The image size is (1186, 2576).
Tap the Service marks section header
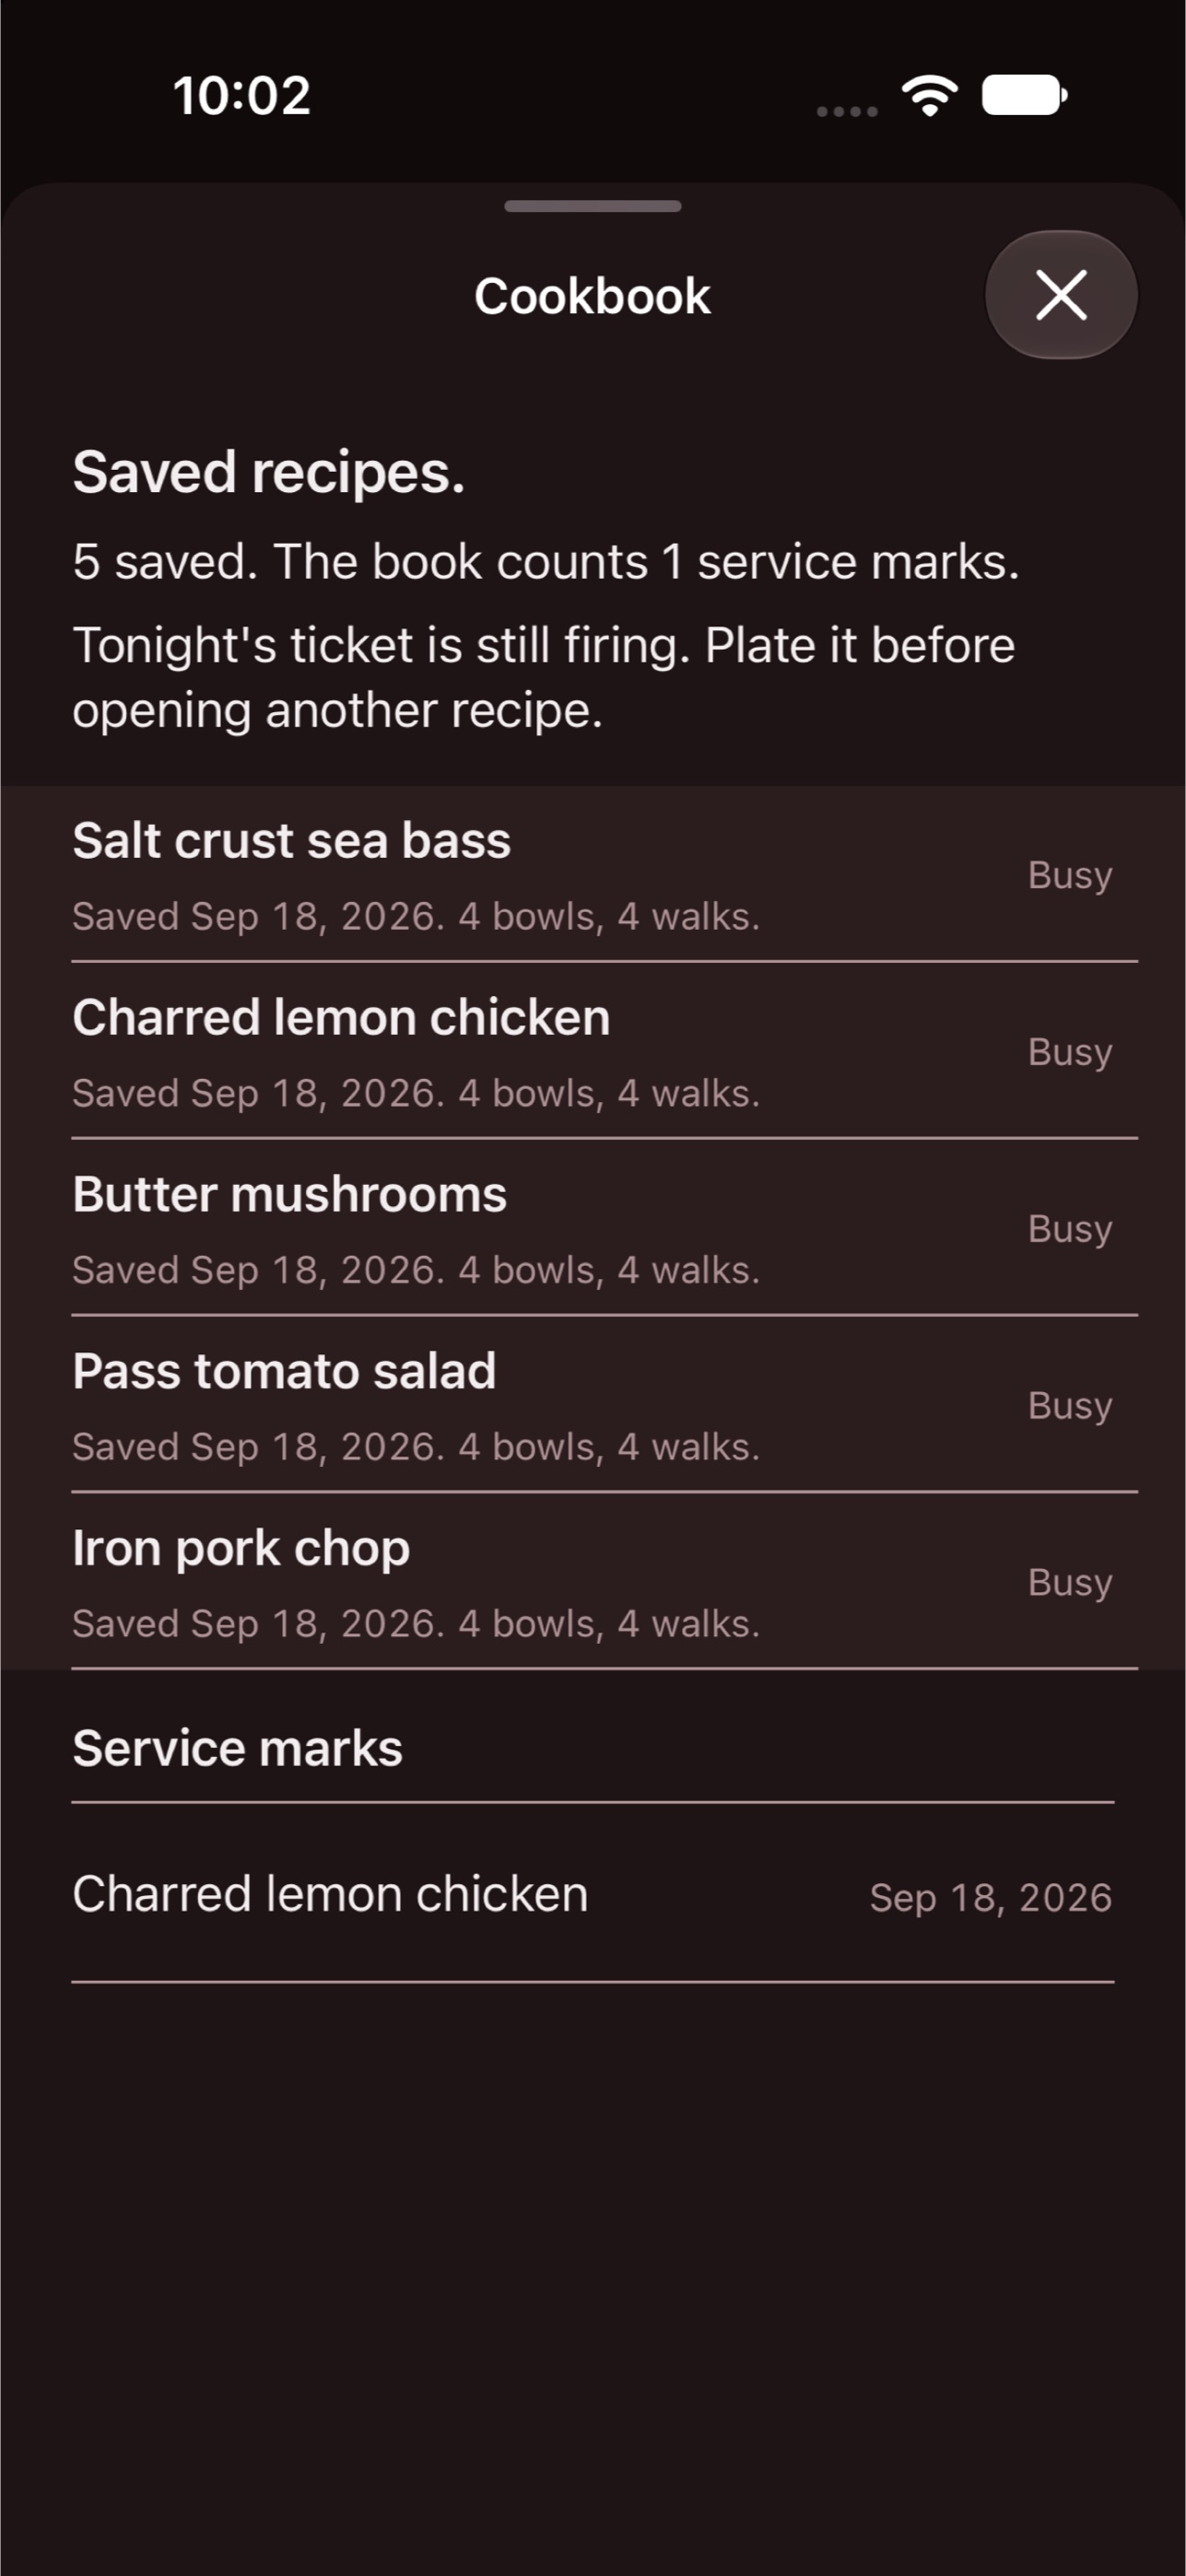tap(238, 1748)
